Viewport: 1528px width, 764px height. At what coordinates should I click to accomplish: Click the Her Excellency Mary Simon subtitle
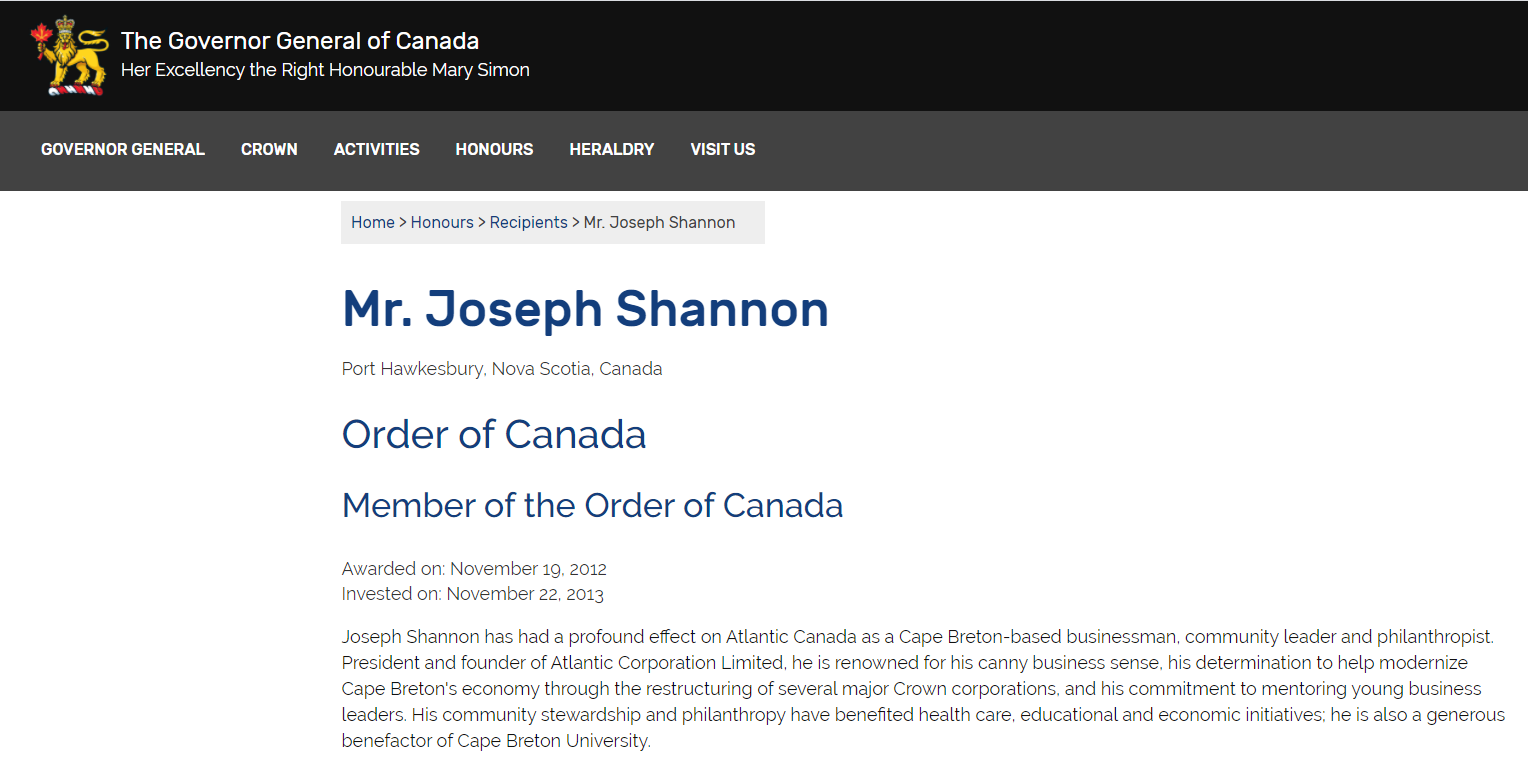[x=325, y=70]
